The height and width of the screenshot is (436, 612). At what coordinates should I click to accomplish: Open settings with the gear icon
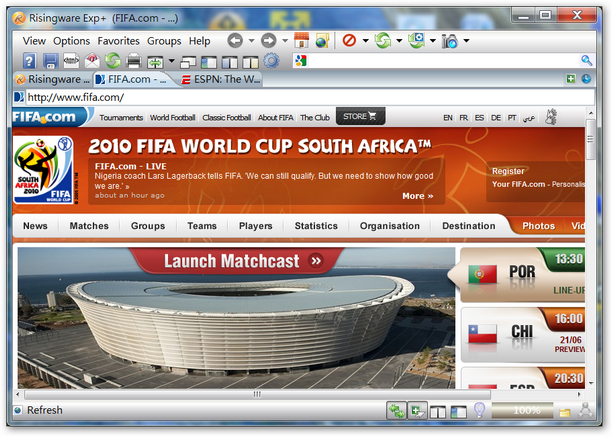(x=271, y=61)
